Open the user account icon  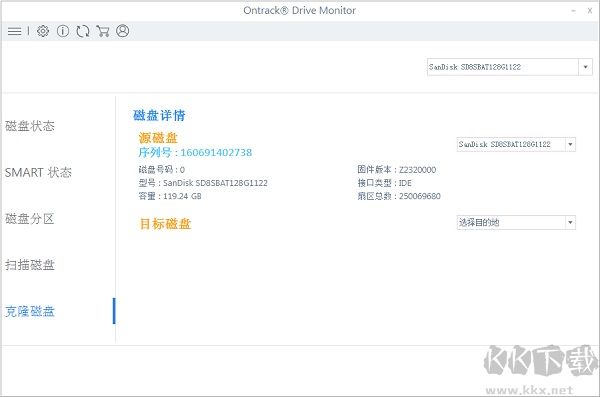[123, 31]
